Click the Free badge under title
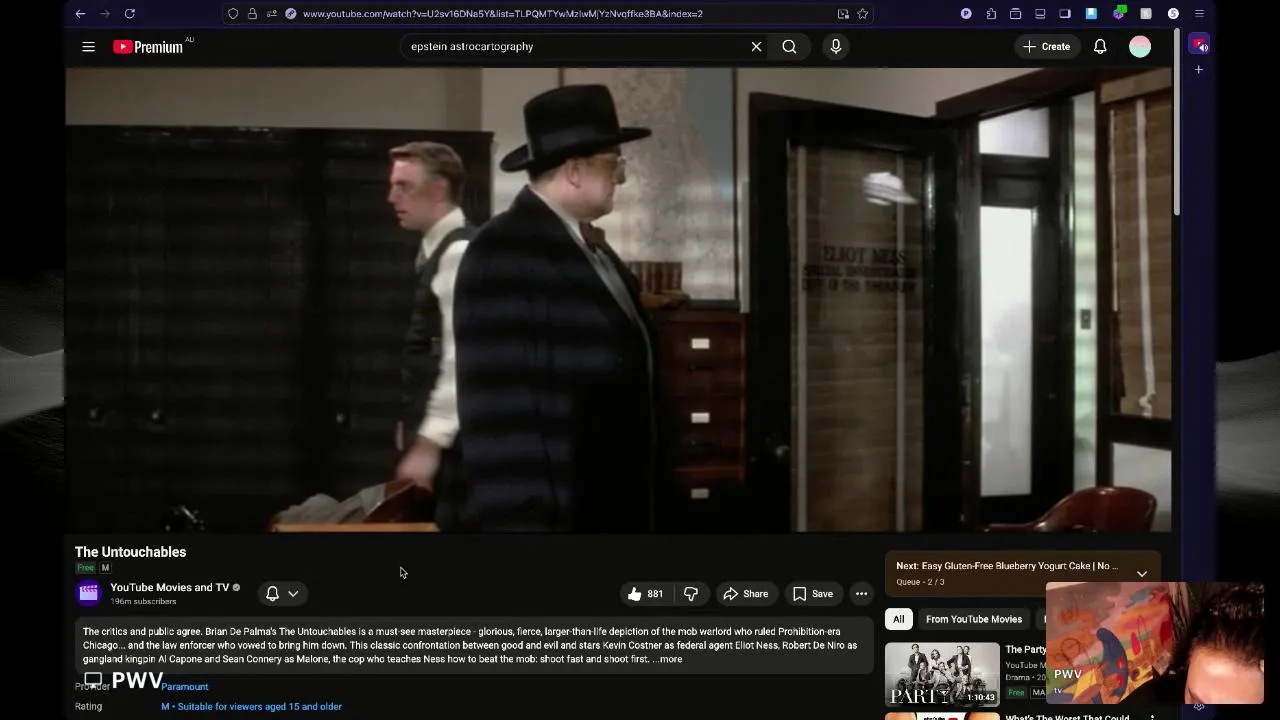The height and width of the screenshot is (720, 1280). click(85, 568)
